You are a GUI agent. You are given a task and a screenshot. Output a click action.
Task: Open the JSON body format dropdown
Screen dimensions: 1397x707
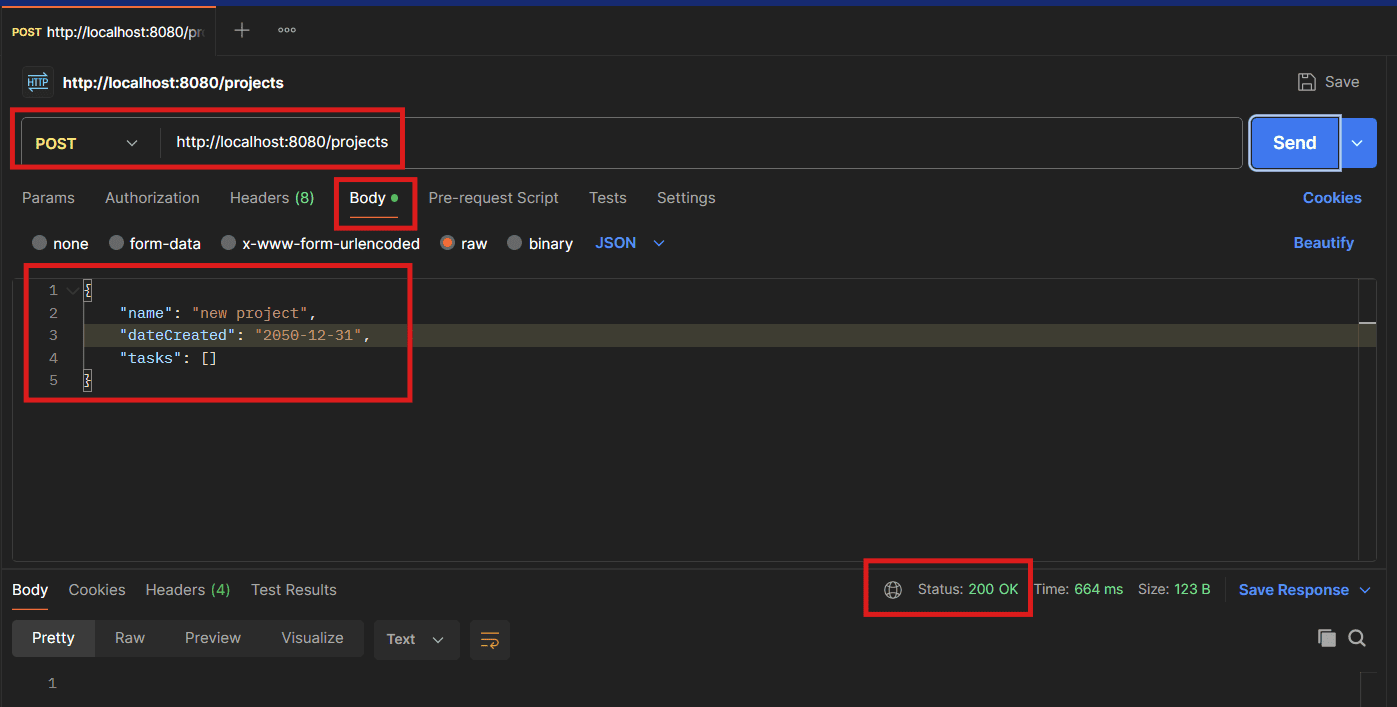[x=630, y=243]
